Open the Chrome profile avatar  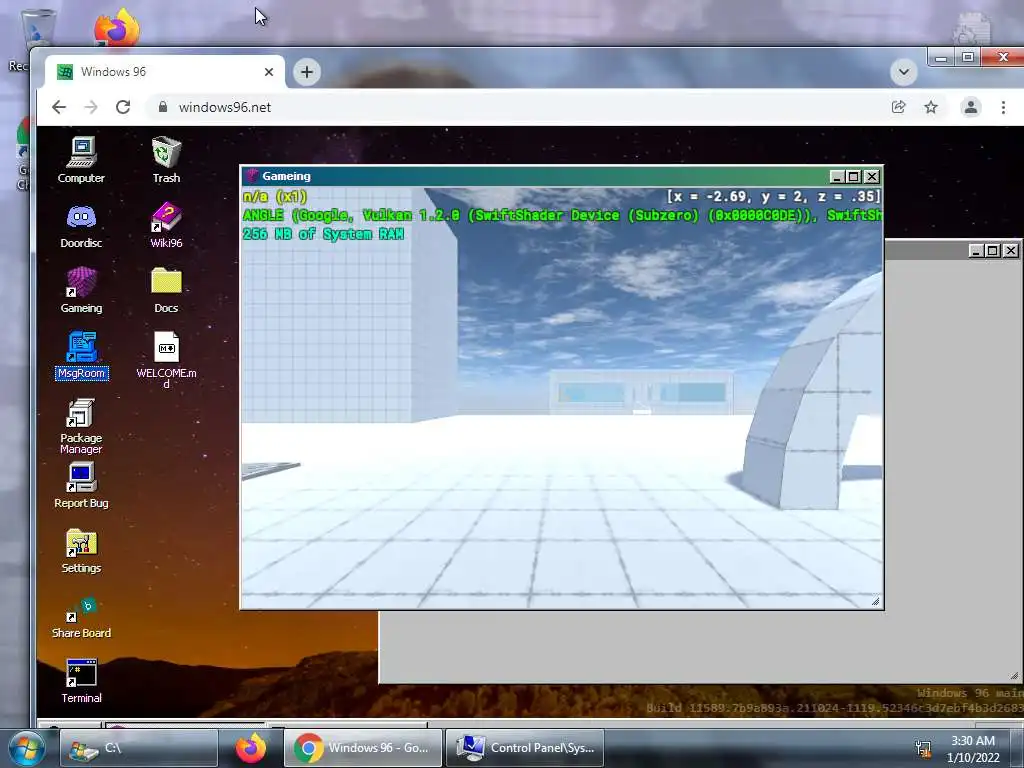click(970, 107)
